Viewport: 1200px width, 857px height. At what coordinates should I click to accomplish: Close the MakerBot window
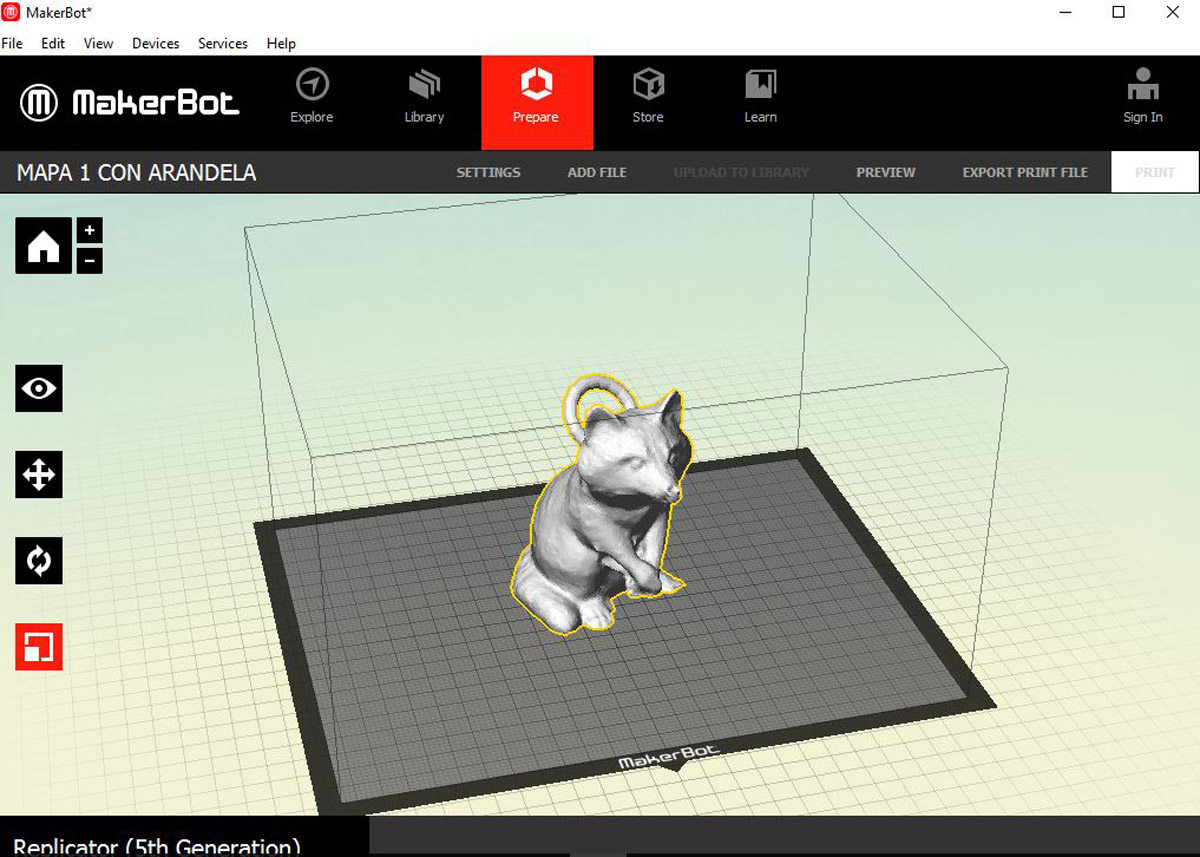pyautogui.click(x=1173, y=13)
